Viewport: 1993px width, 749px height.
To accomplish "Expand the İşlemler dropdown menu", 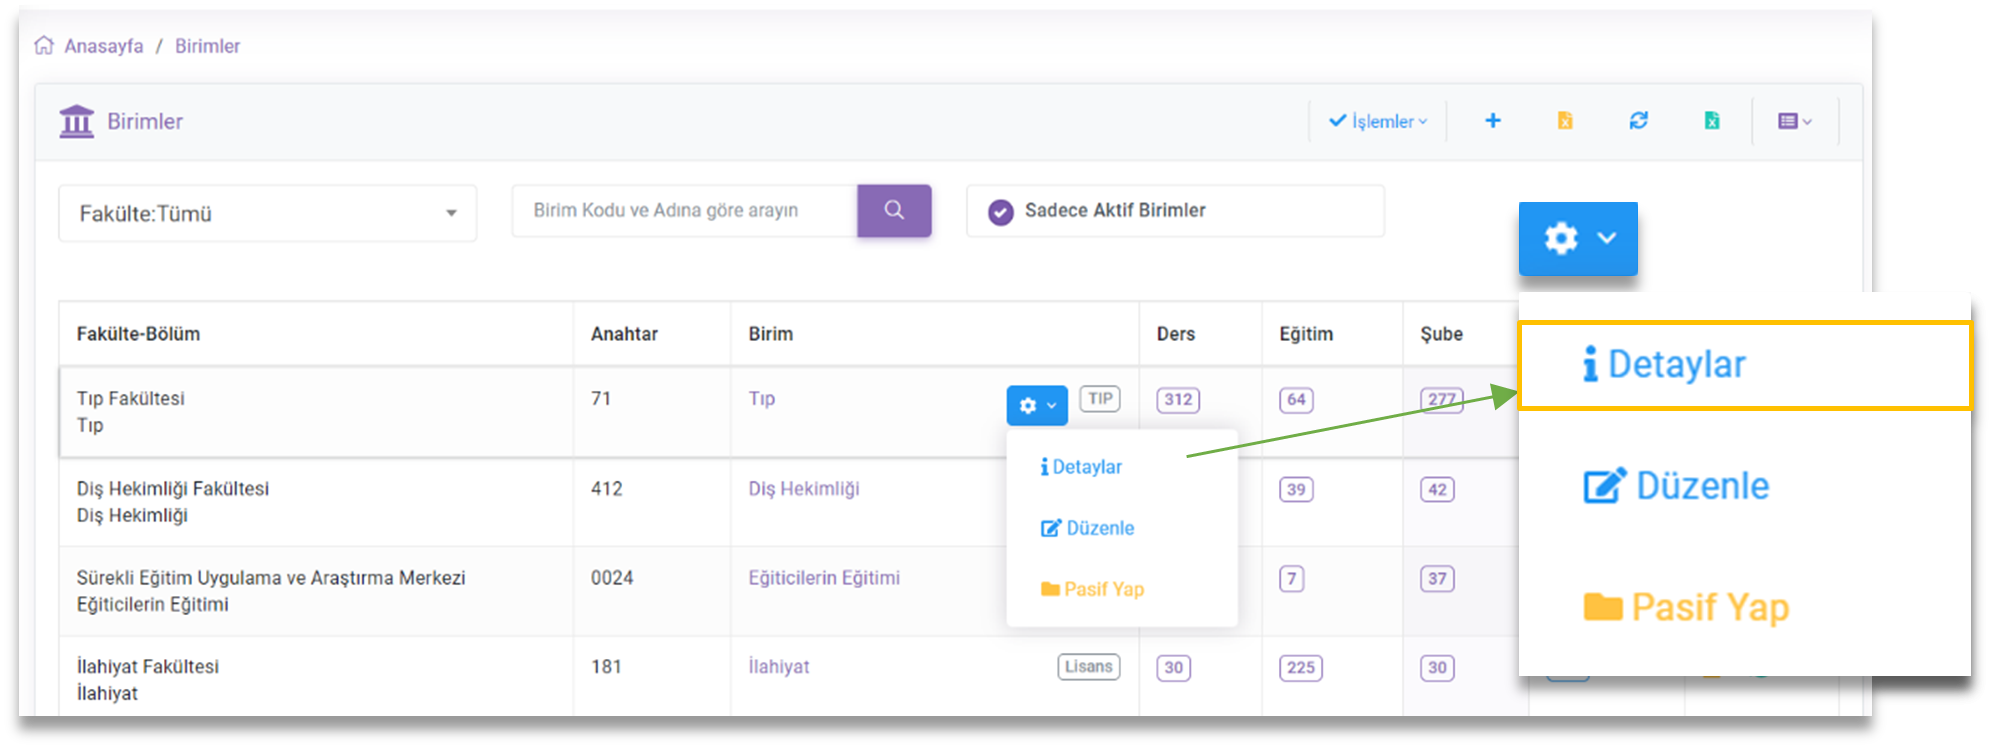I will pyautogui.click(x=1377, y=121).
